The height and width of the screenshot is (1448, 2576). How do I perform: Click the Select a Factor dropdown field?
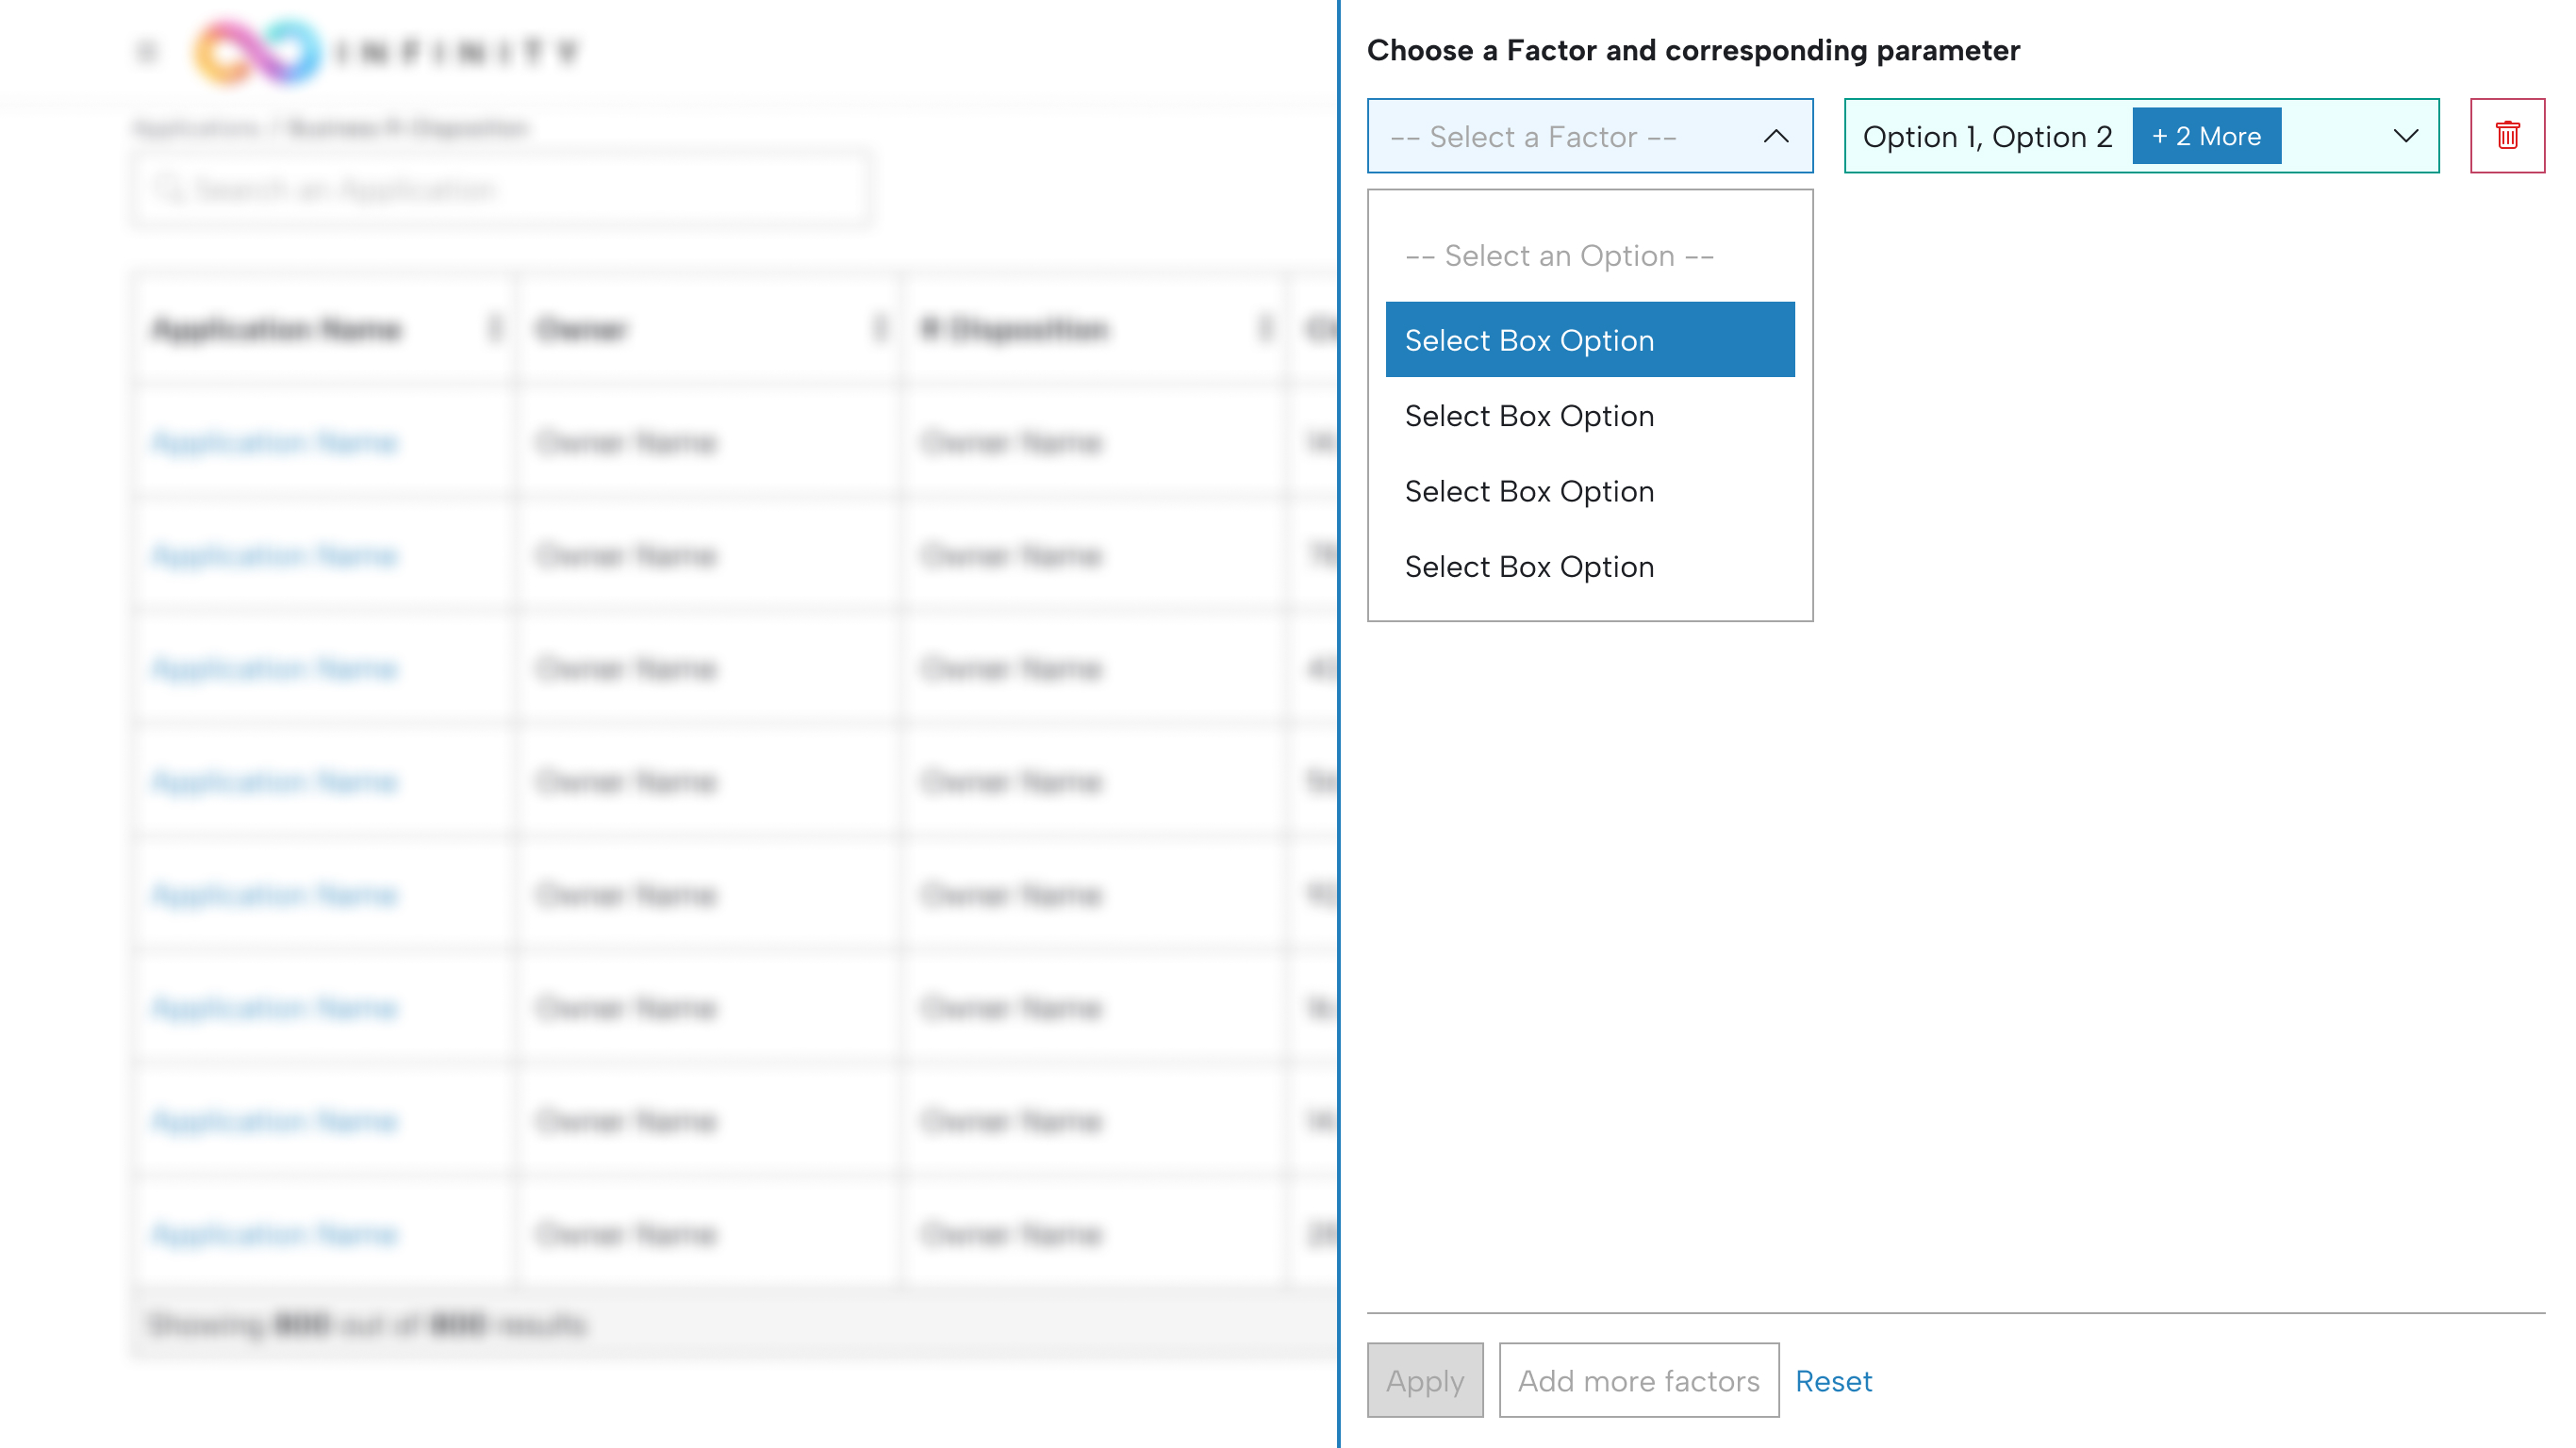pos(1560,136)
